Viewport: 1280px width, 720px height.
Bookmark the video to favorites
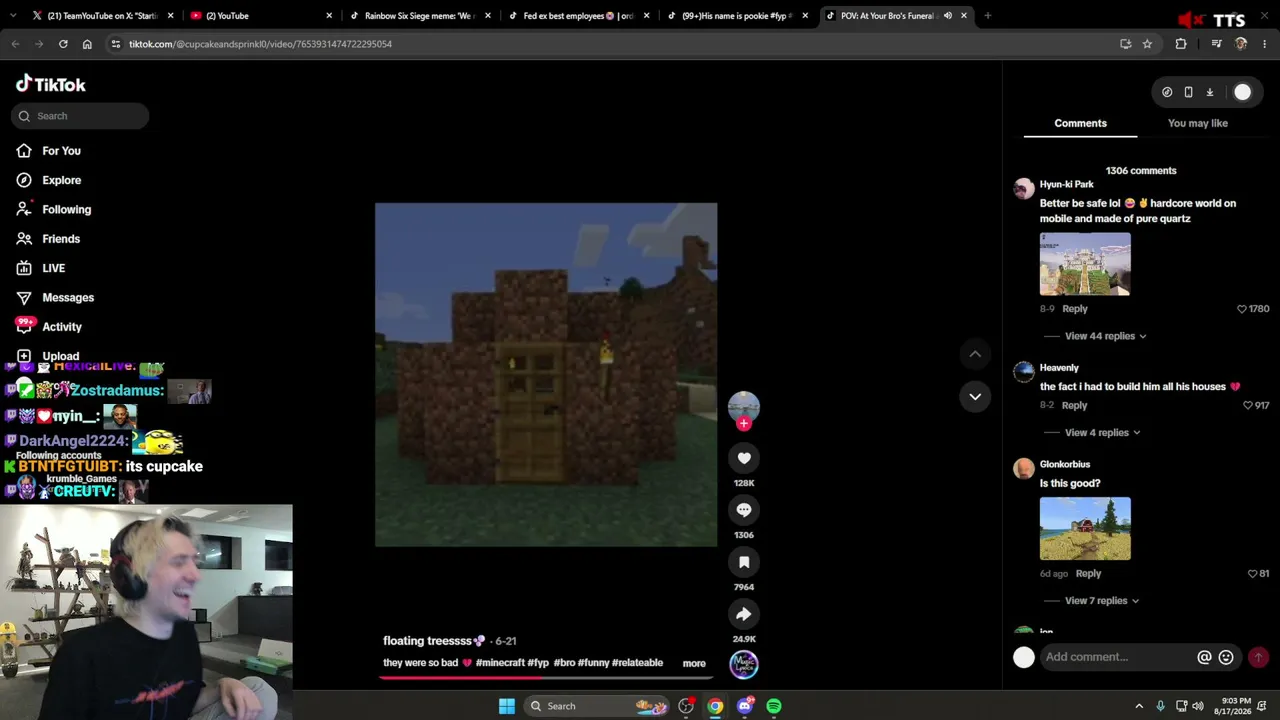744,562
